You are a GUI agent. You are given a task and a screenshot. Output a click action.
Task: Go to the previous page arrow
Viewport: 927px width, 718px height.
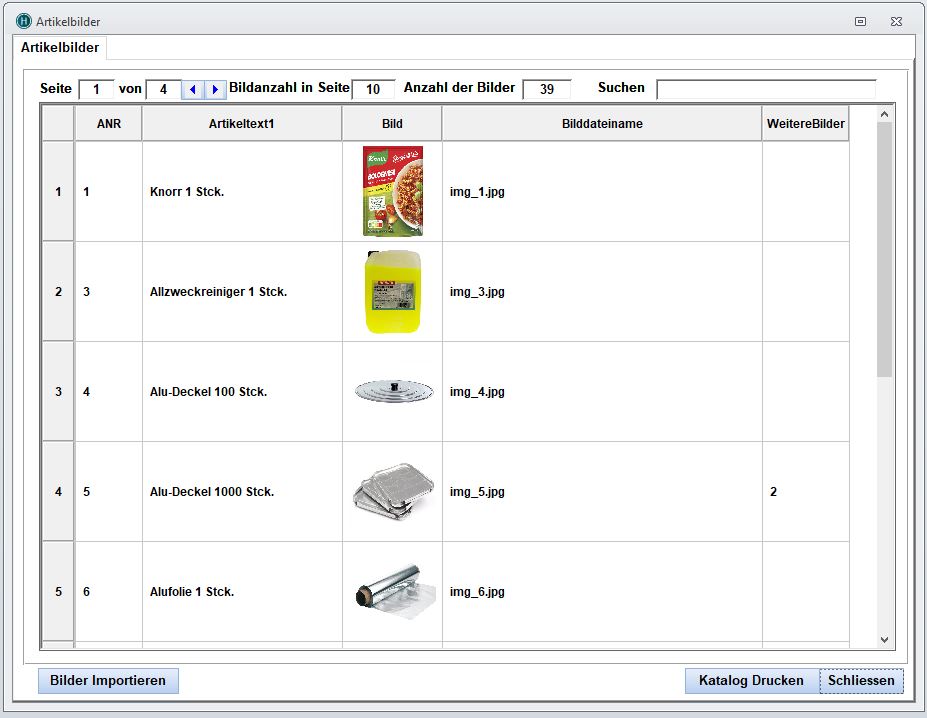pos(193,90)
